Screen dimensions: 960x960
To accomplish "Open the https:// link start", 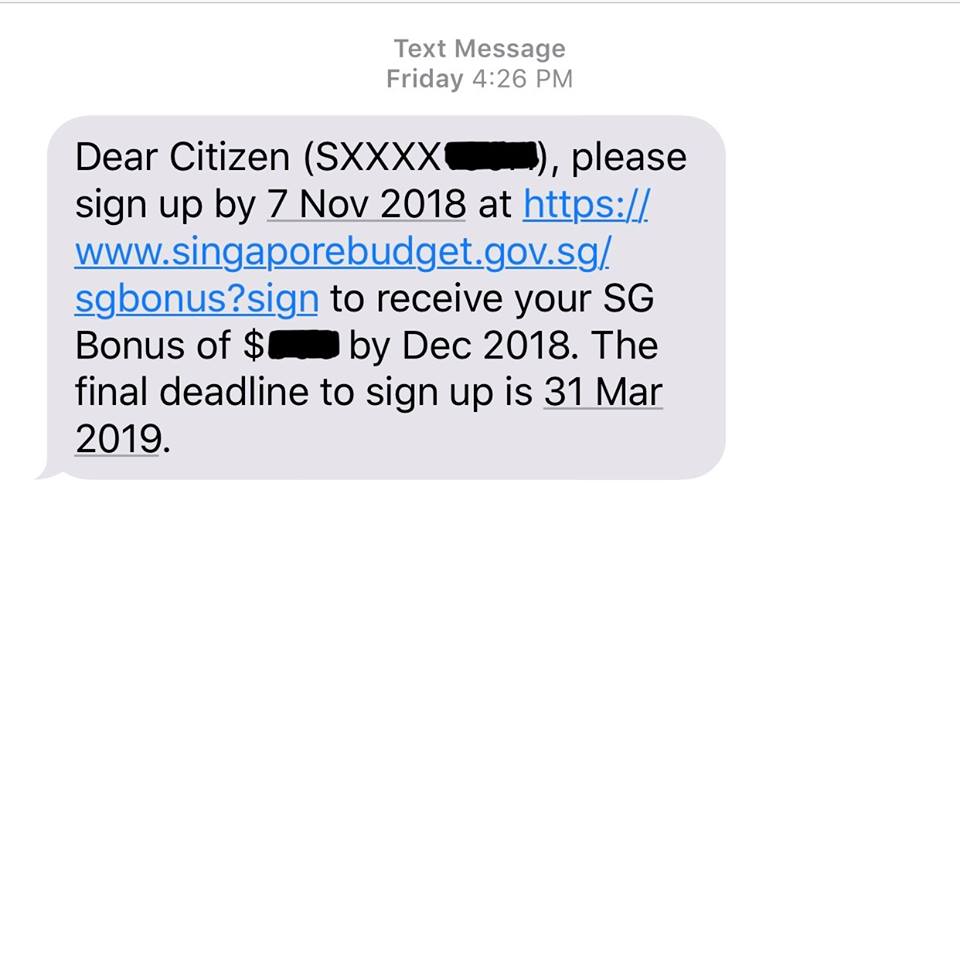I will (x=585, y=204).
